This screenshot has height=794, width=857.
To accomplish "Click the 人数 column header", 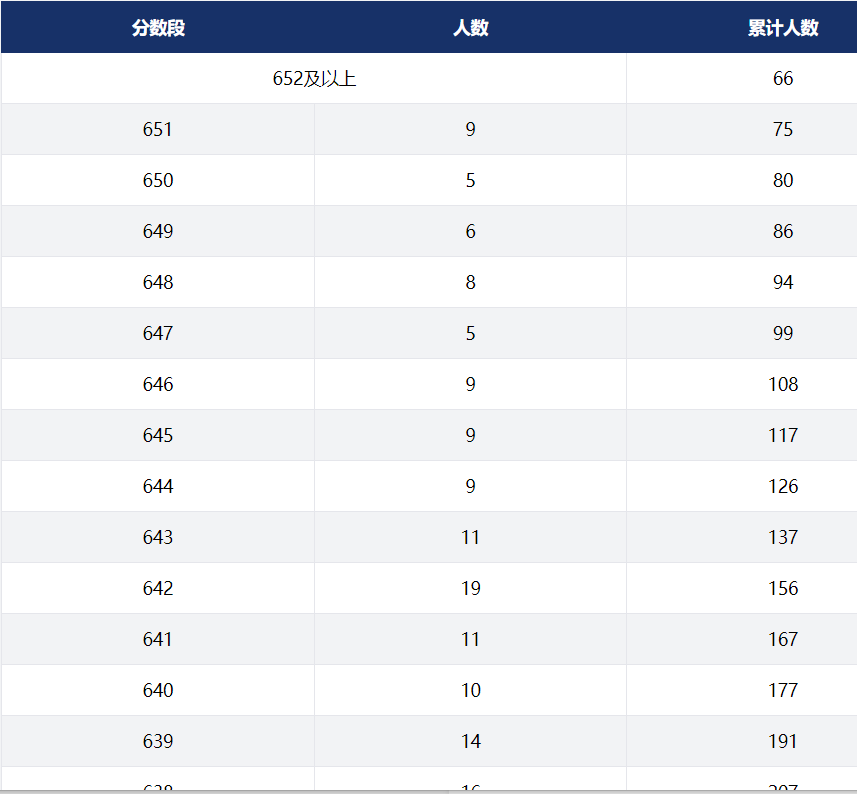I will (471, 27).
